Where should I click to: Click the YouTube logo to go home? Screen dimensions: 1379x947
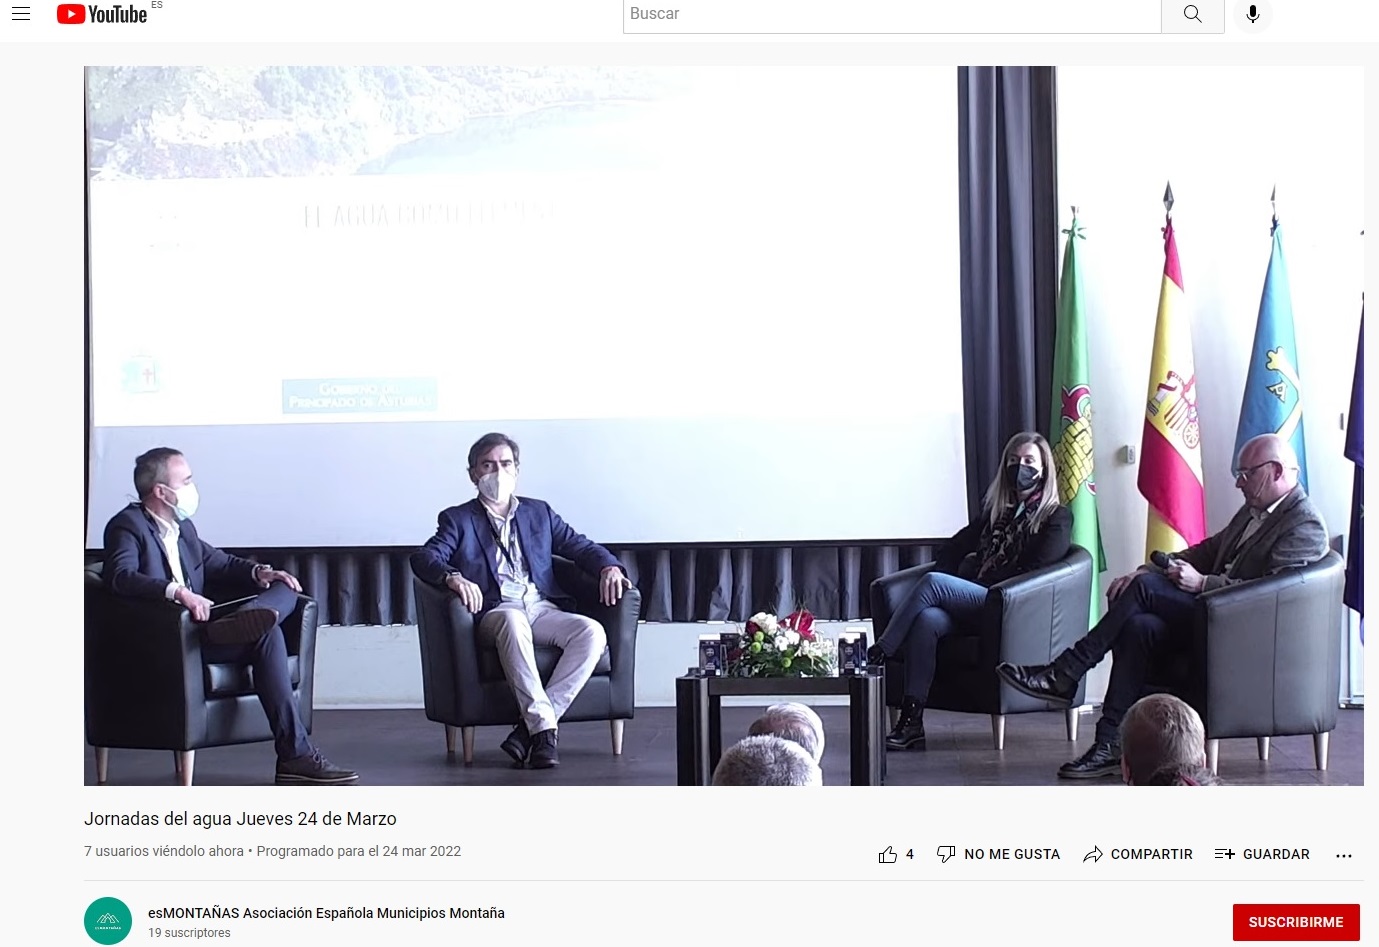(x=102, y=14)
